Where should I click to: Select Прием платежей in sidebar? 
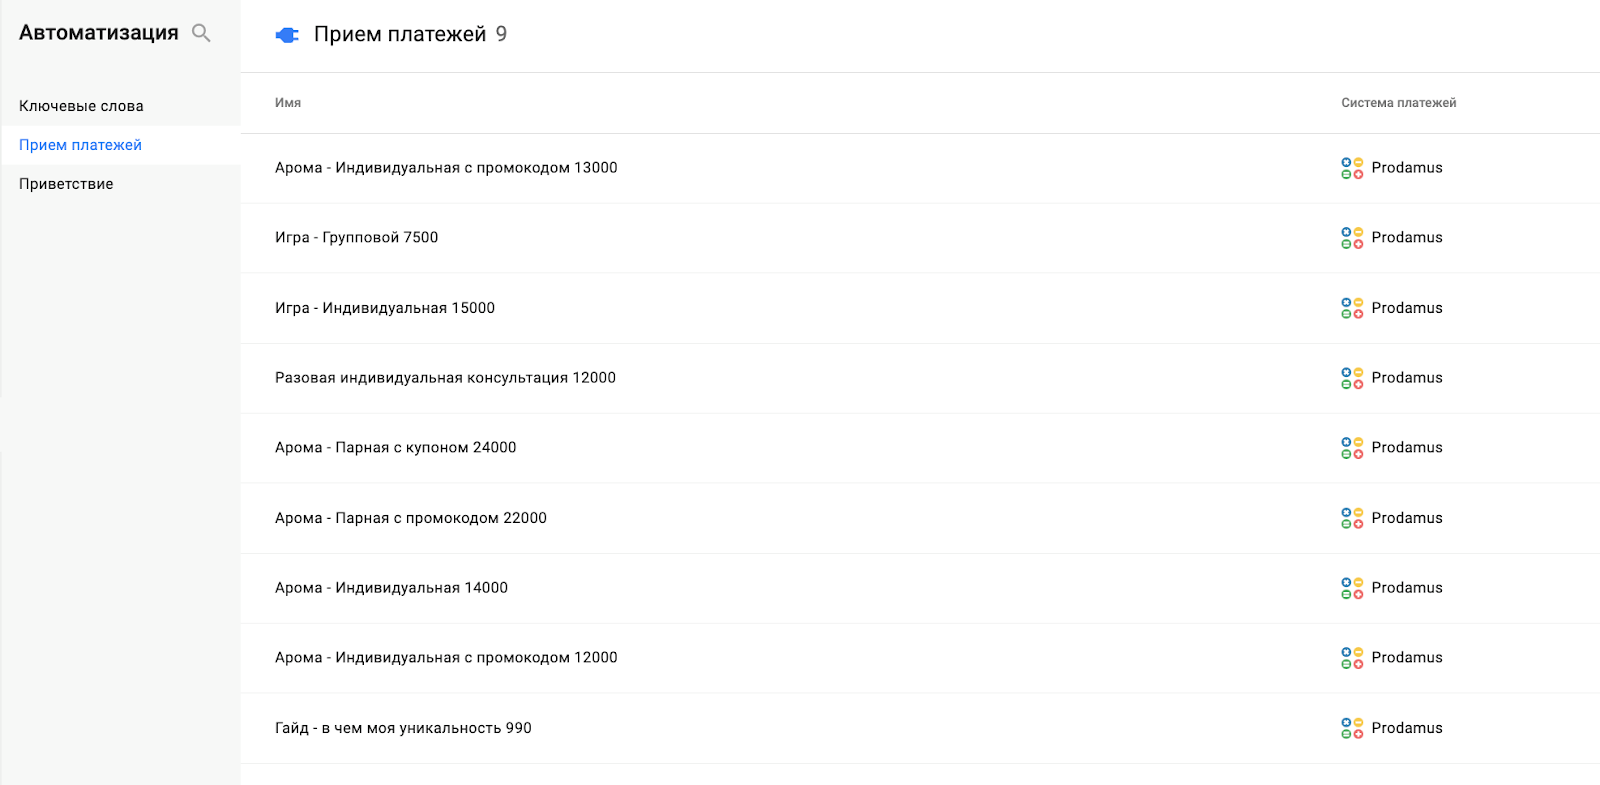point(80,145)
